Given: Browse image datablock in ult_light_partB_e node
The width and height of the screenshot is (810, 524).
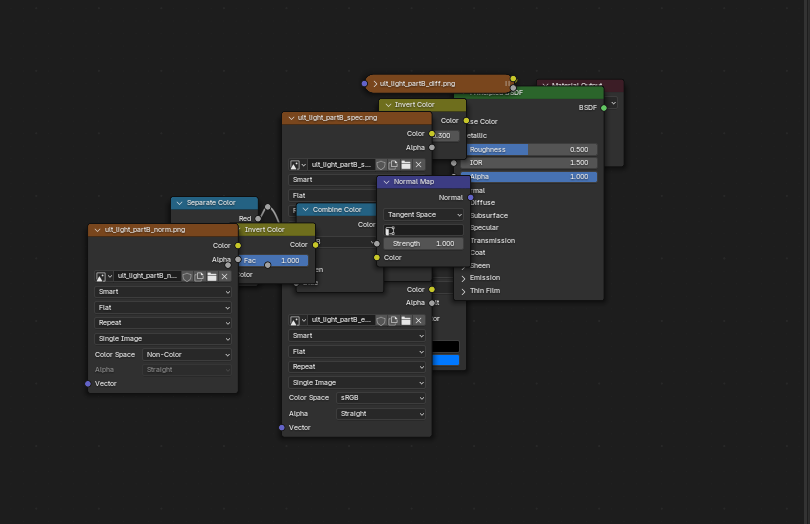Looking at the screenshot, I should point(298,320).
